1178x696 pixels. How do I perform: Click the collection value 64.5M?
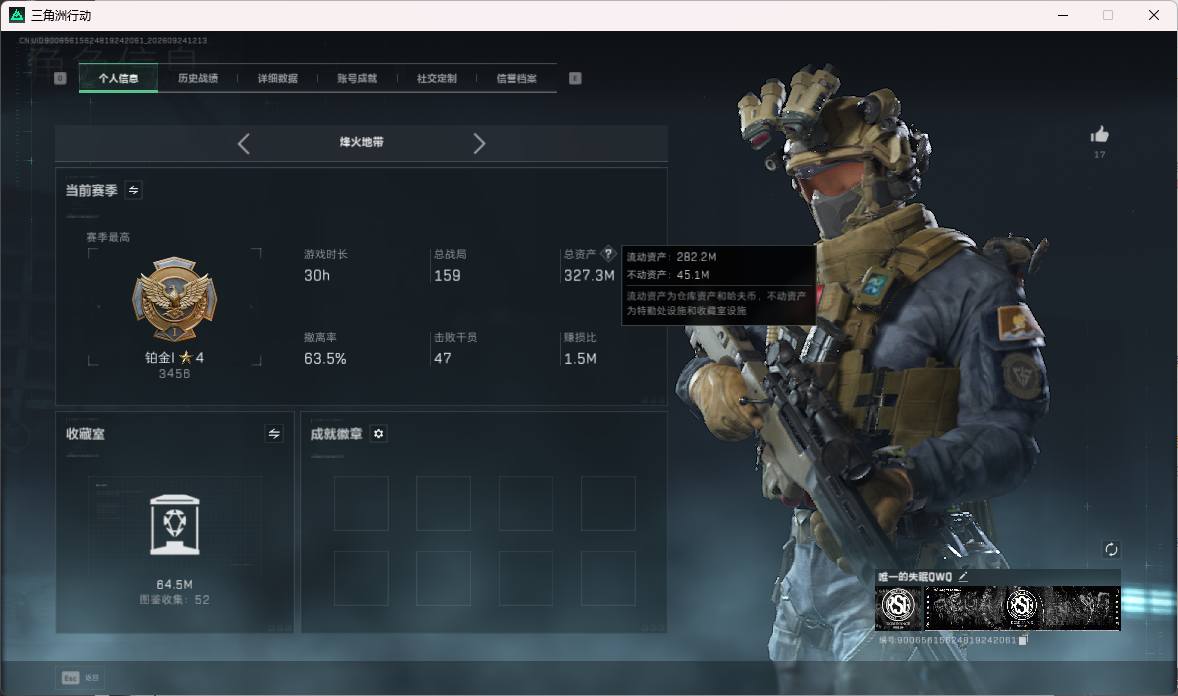[174, 584]
